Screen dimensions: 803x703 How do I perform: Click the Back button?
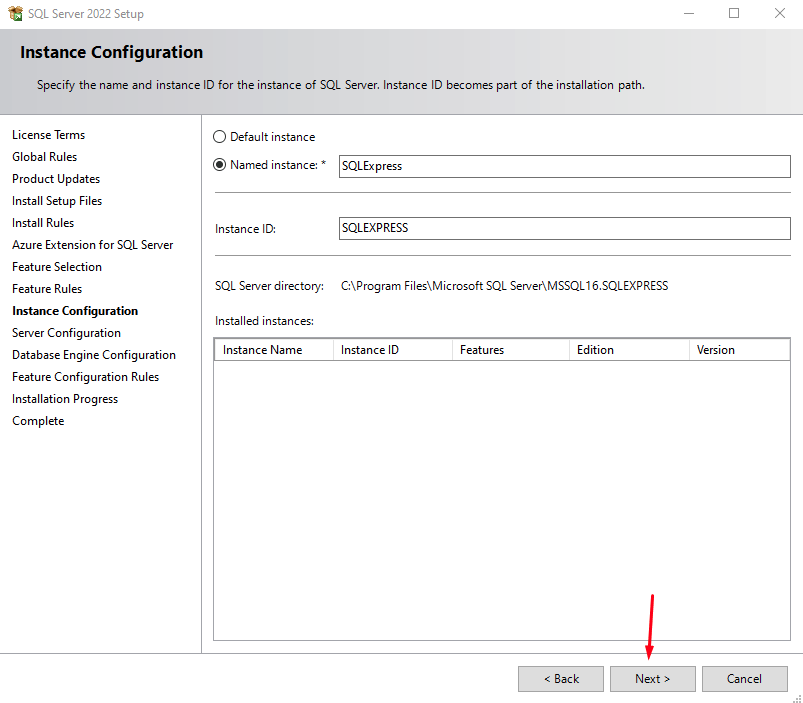coord(561,679)
